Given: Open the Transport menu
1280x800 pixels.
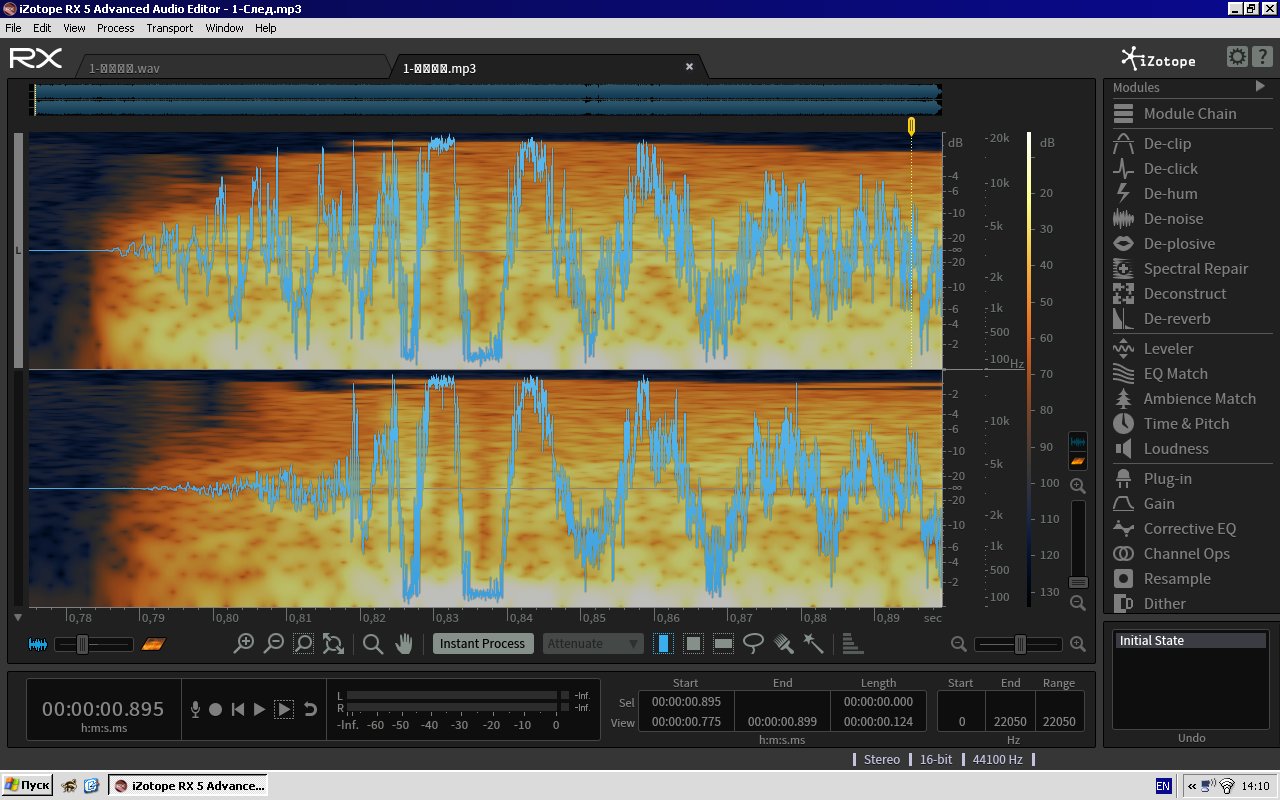Looking at the screenshot, I should tap(169, 28).
